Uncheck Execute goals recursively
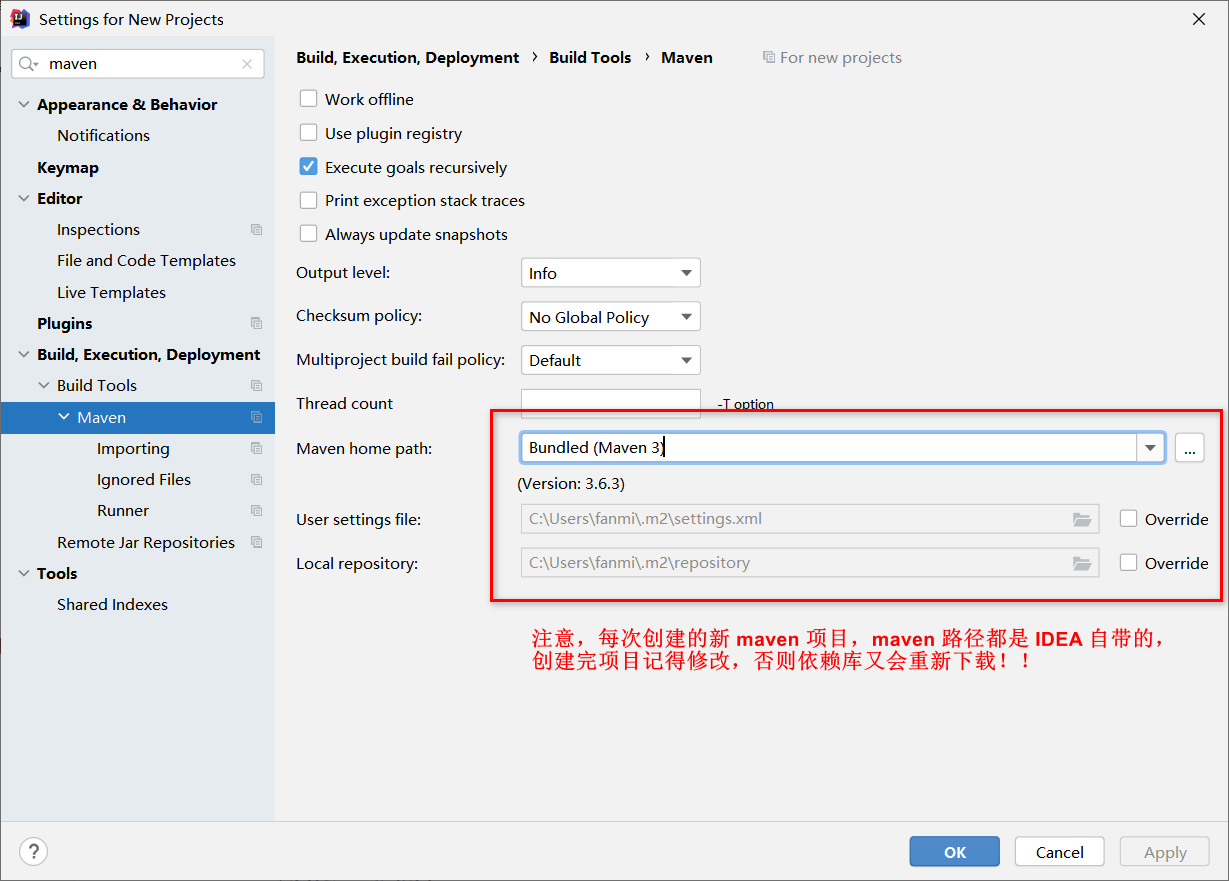Image resolution: width=1229 pixels, height=881 pixels. click(309, 167)
